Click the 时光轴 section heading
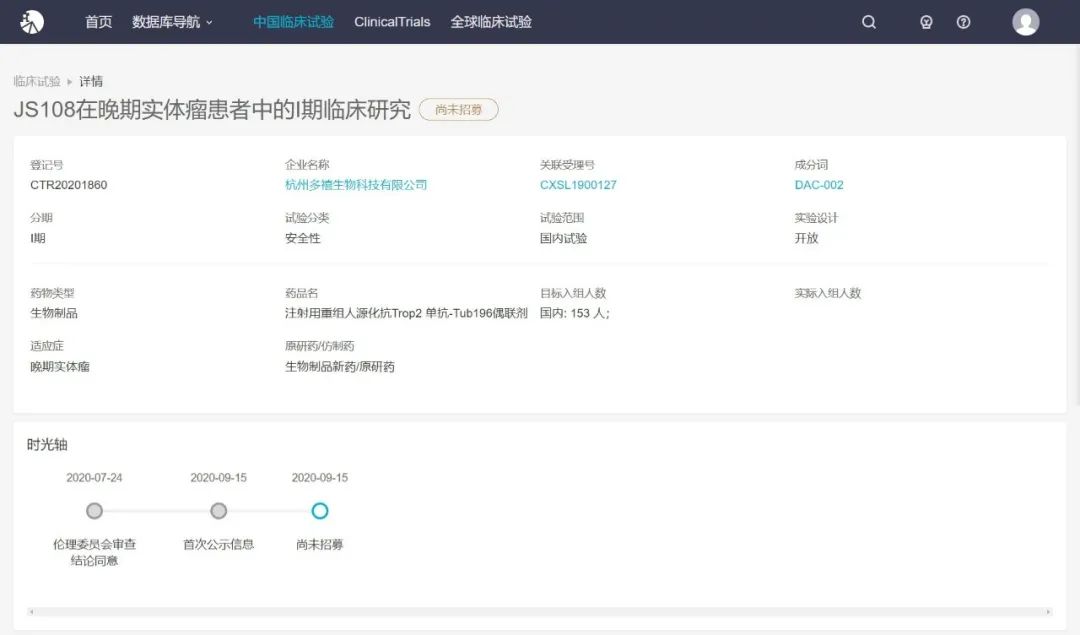Screen dimensions: 1080x635 [x=47, y=444]
